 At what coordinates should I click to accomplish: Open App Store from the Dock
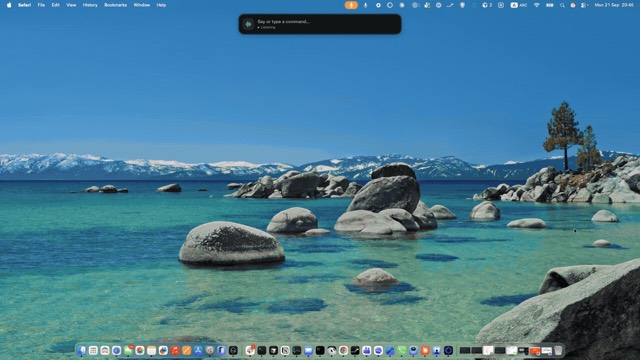198,350
